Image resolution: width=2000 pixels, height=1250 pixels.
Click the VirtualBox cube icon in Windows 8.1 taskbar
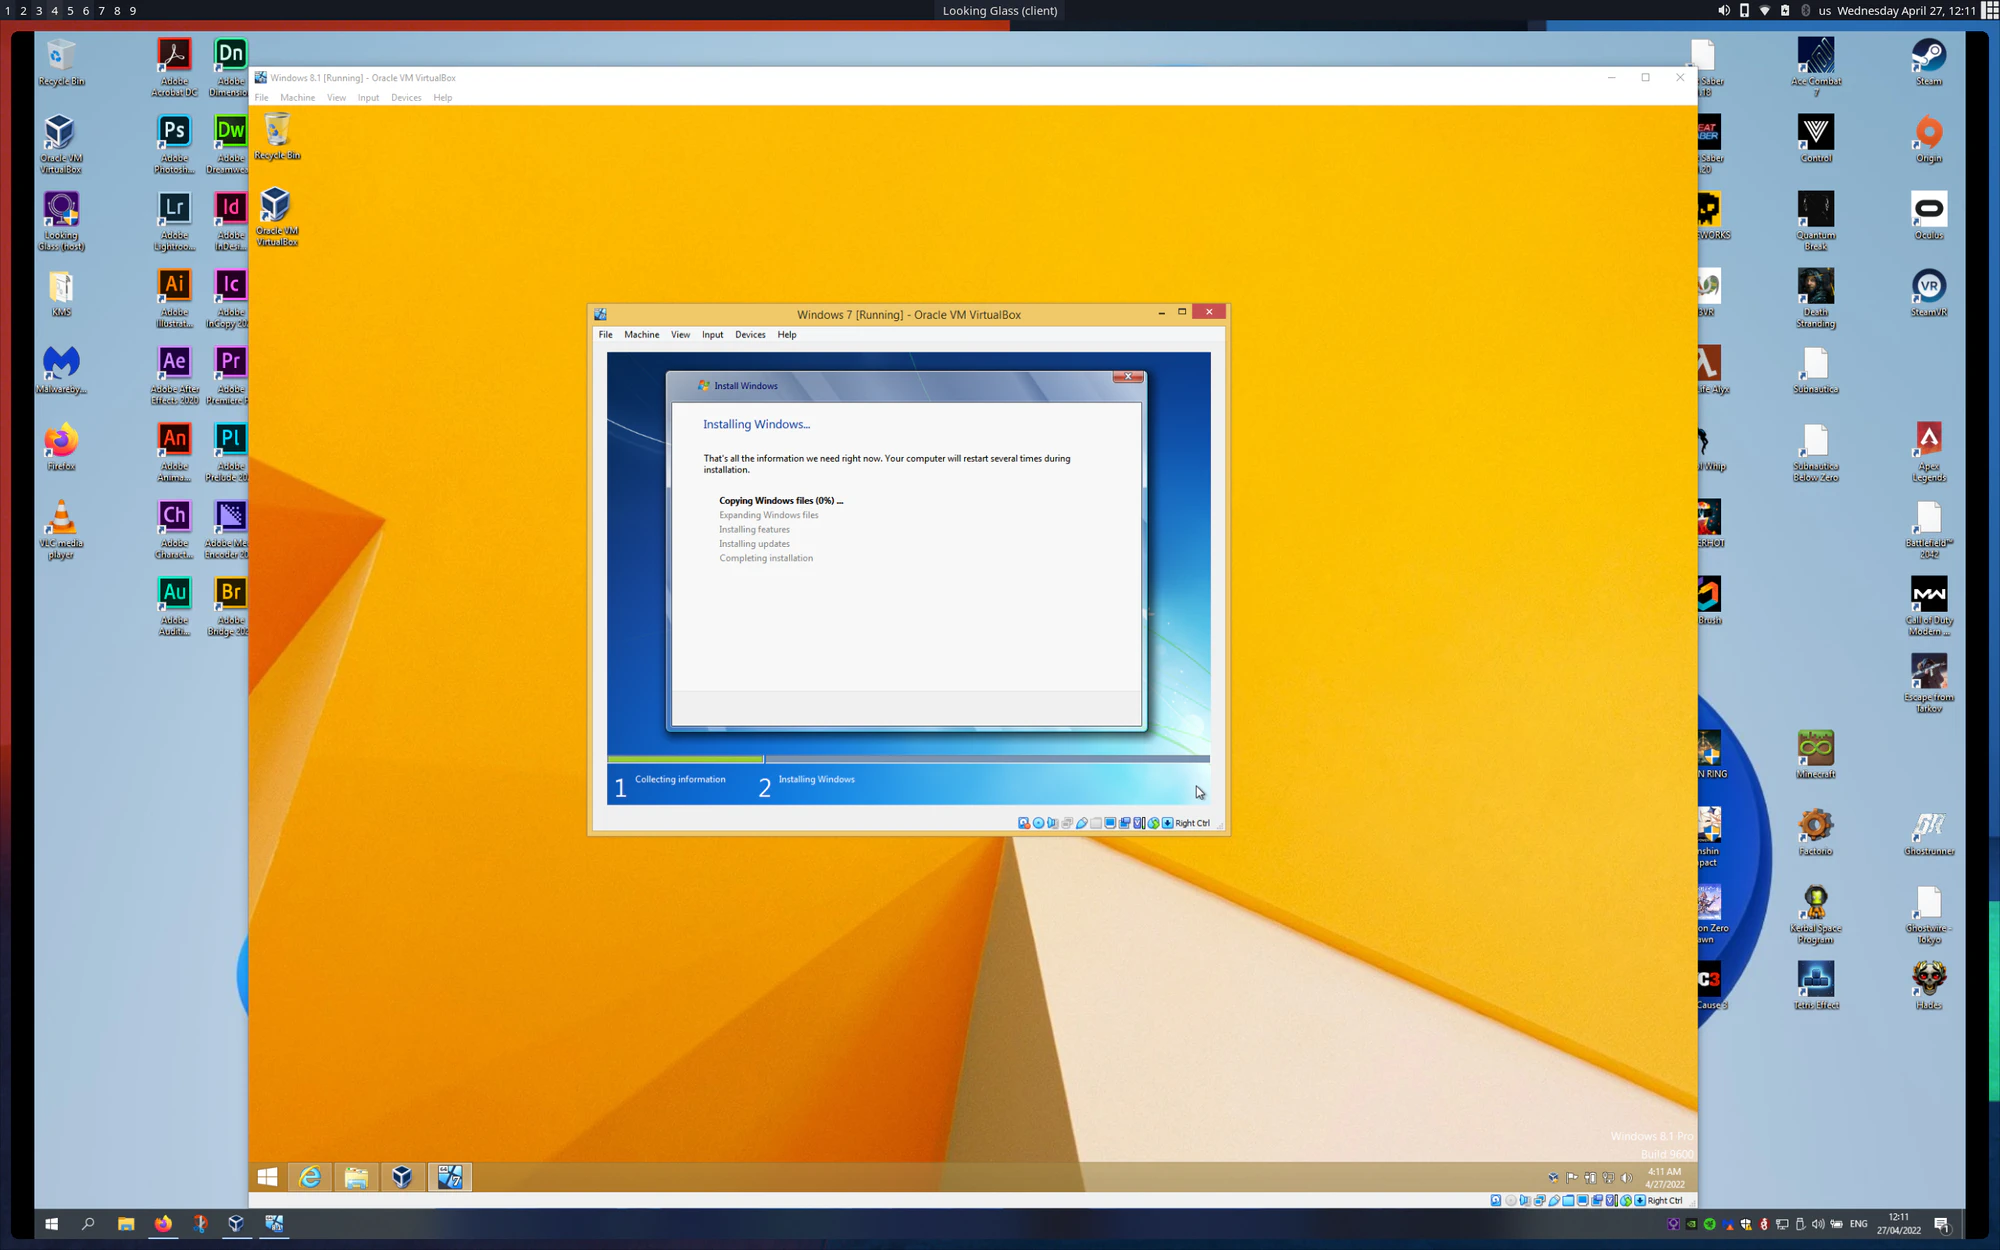coord(402,1177)
